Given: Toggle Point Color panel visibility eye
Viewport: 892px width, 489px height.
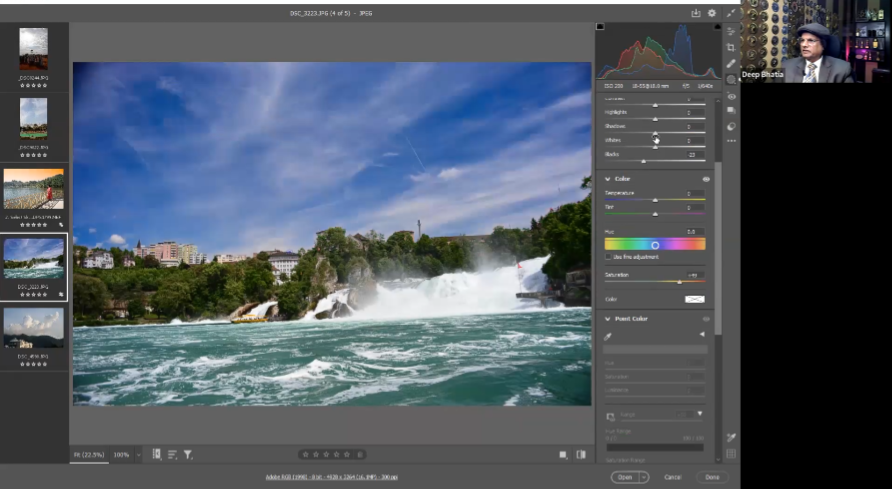Looking at the screenshot, I should (x=706, y=319).
